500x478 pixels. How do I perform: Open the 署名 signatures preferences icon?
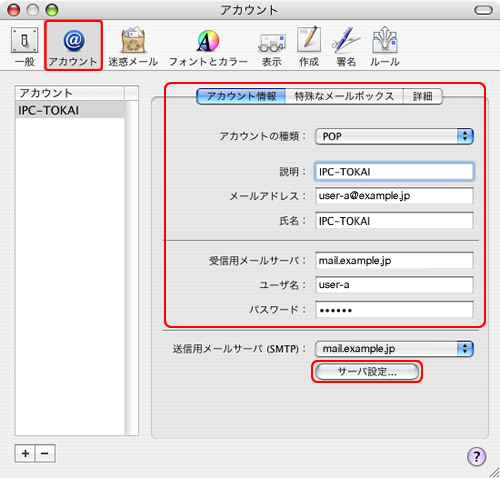tap(346, 47)
